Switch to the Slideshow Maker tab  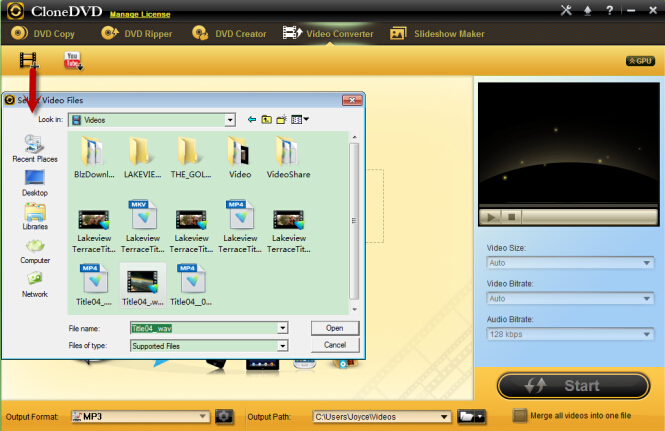(x=437, y=34)
